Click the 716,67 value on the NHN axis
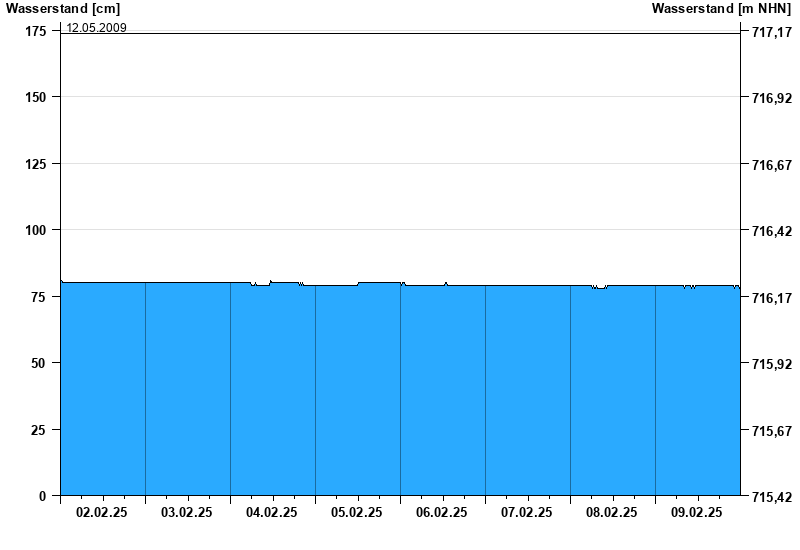This screenshot has height=550, width=800. pos(771,165)
